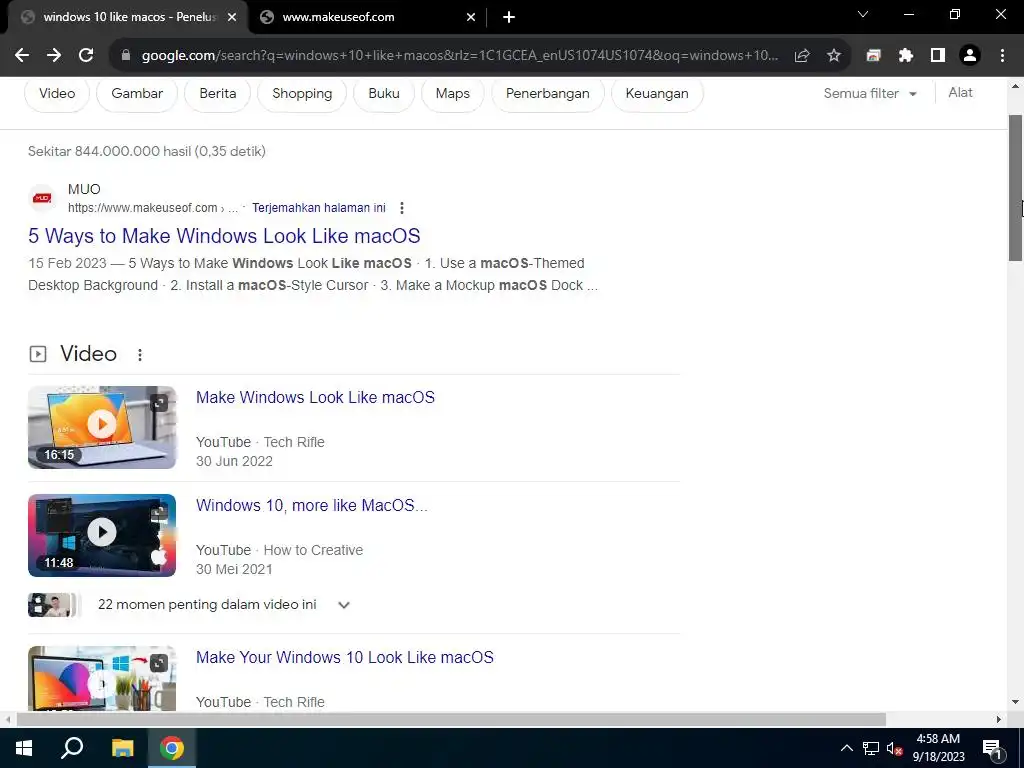The image size is (1024, 768).
Task: Open tab search chevron in title bar
Action: click(x=863, y=14)
